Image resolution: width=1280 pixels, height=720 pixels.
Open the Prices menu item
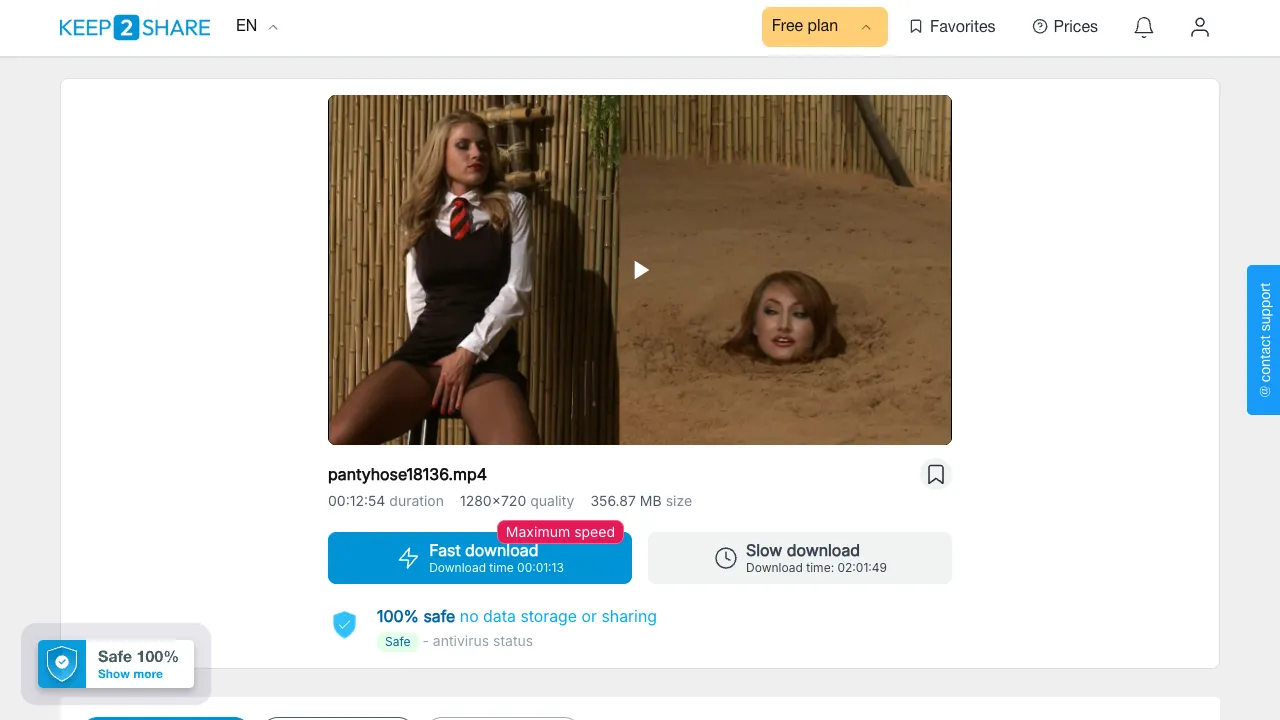point(1065,27)
